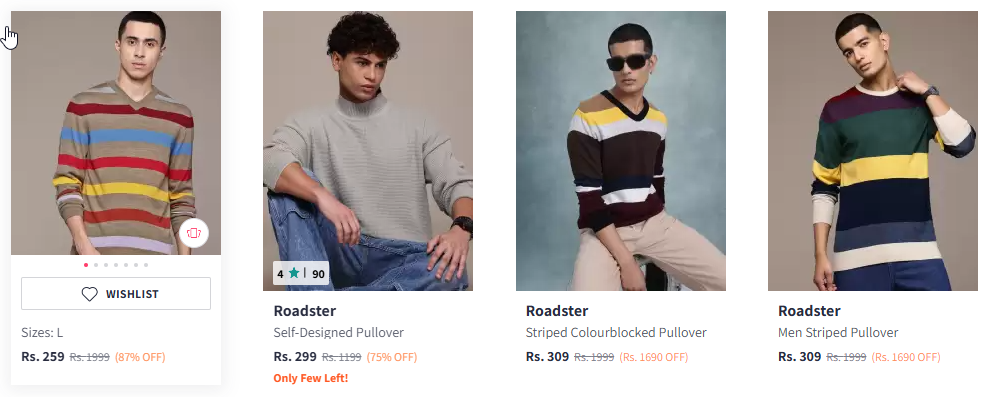Open the multicolor striped V-neck sweater image
The height and width of the screenshot is (397, 994).
pos(116,133)
